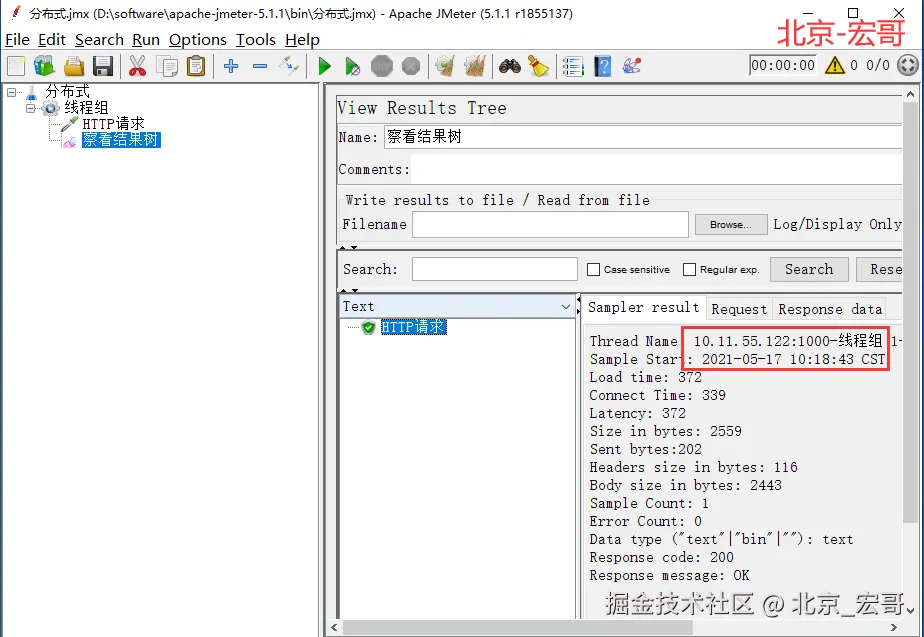Click the Toggle enable/disable icon

click(x=289, y=66)
